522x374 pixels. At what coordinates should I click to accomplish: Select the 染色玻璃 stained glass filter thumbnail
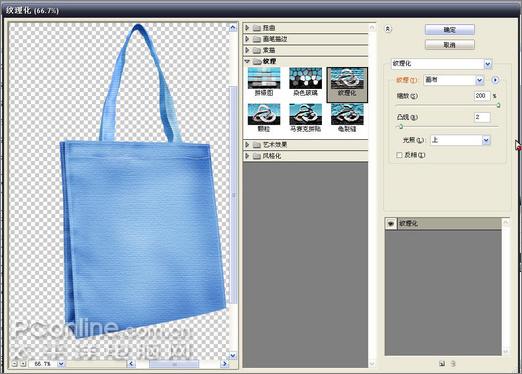click(305, 82)
